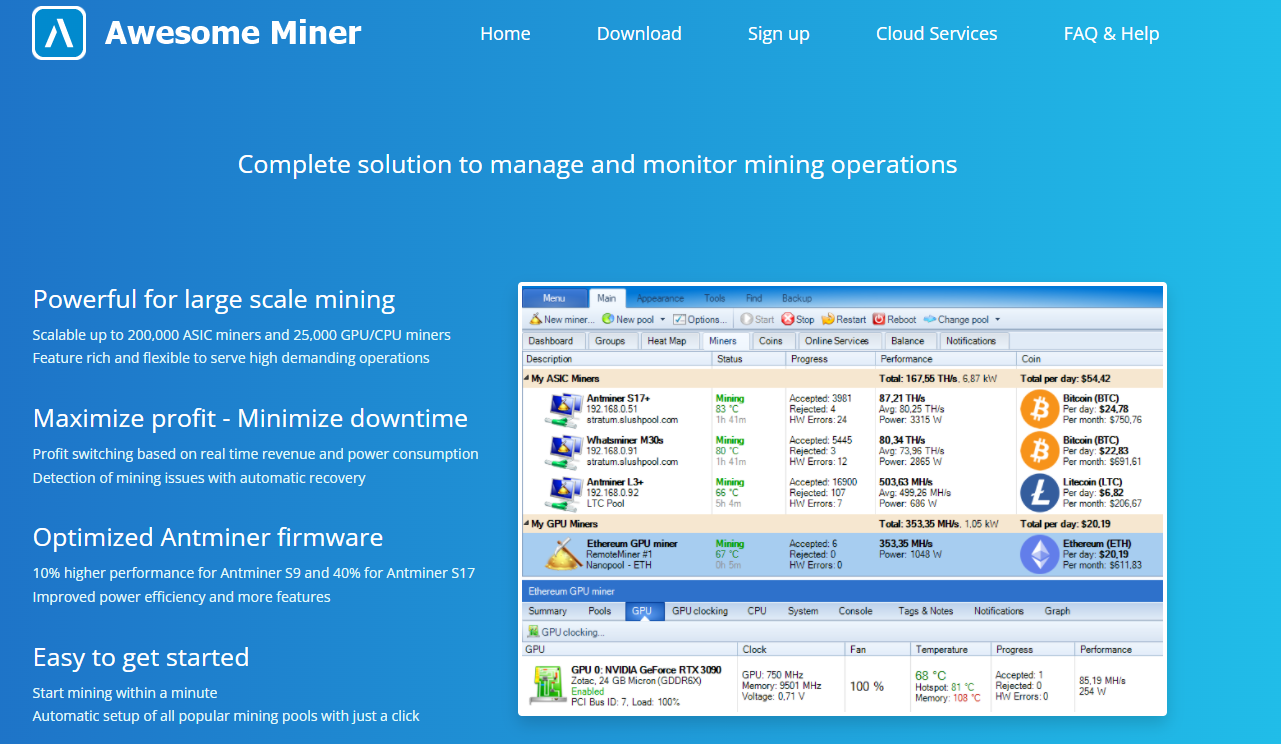1281x744 pixels.
Task: Click the New pool globe icon
Action: [608, 319]
